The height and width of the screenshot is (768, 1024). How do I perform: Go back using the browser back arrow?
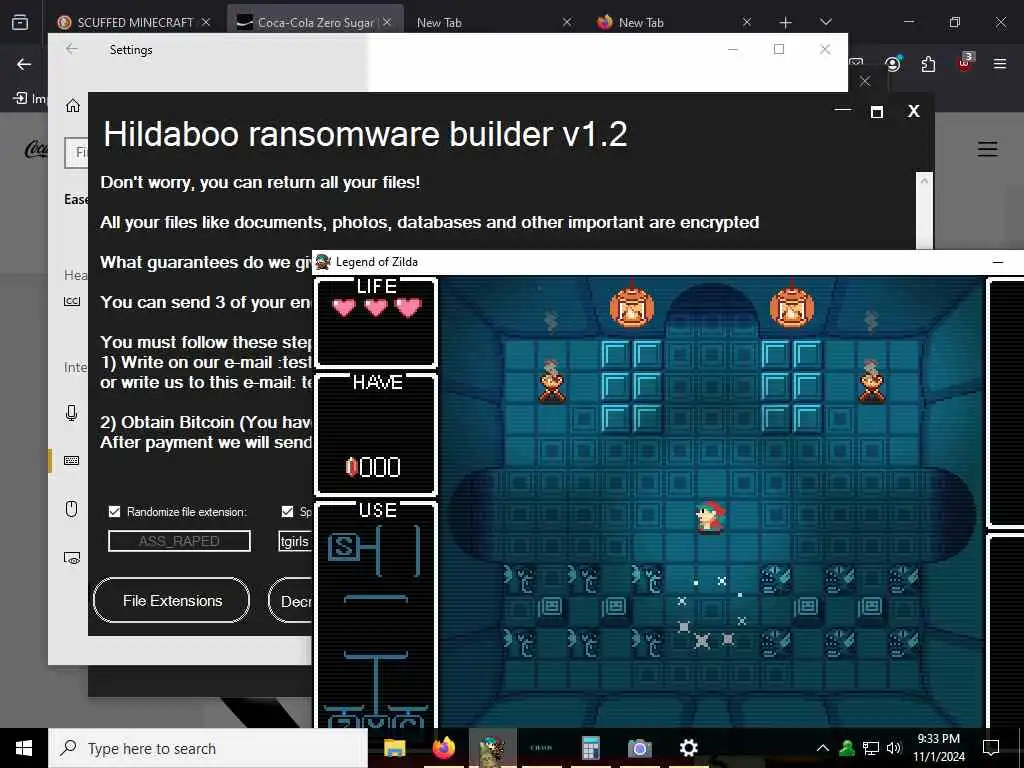pyautogui.click(x=24, y=64)
